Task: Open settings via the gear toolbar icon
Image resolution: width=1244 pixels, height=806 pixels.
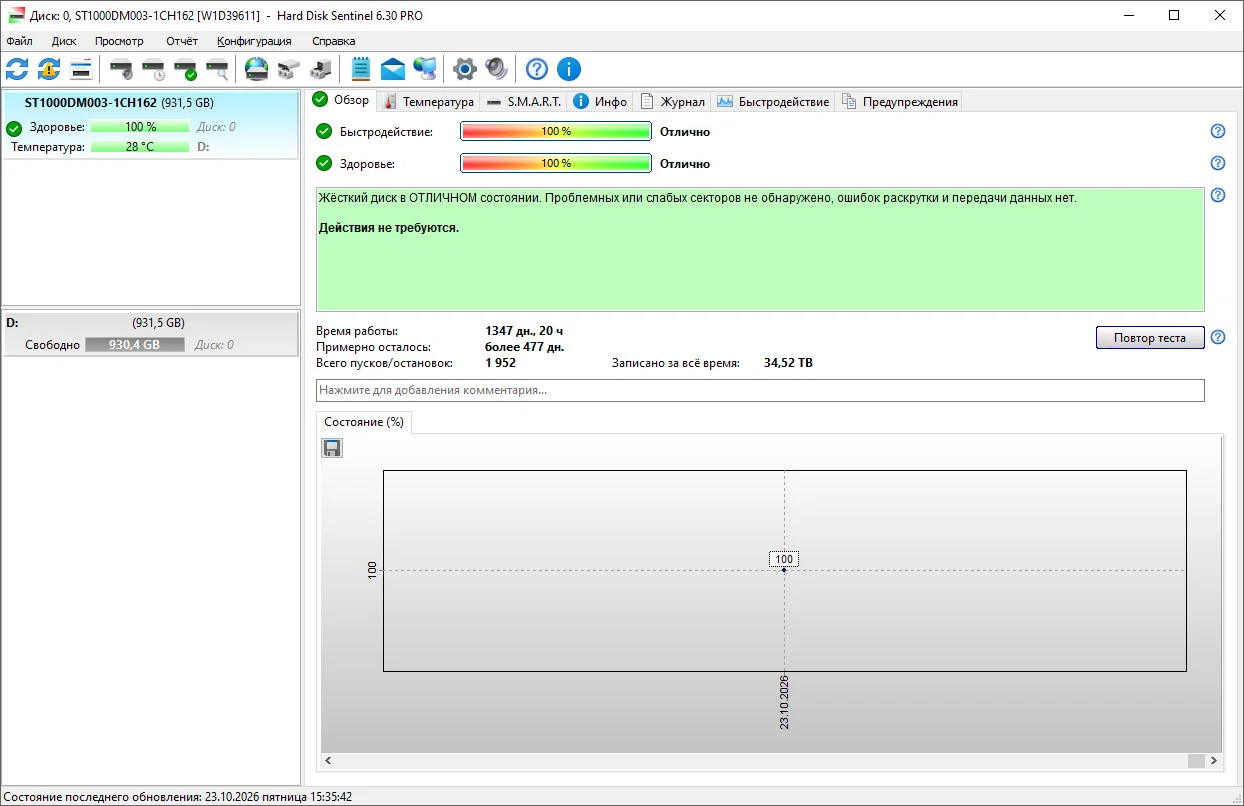Action: pyautogui.click(x=464, y=69)
